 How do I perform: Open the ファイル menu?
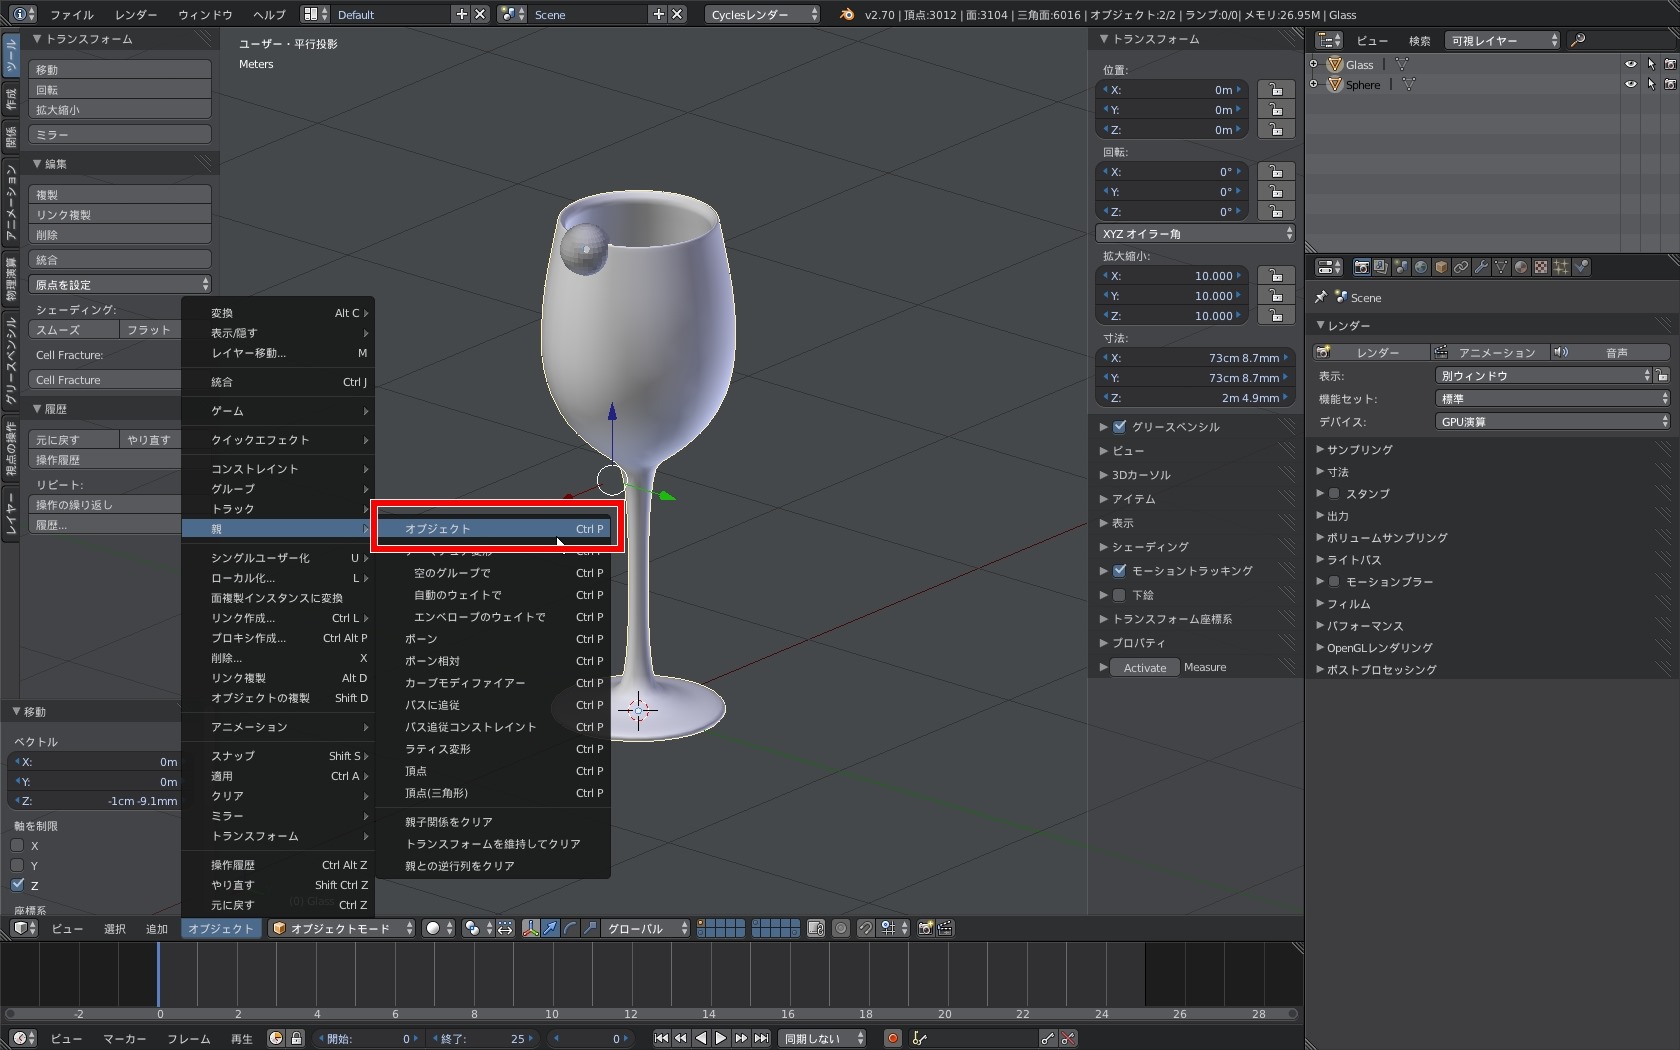point(72,14)
